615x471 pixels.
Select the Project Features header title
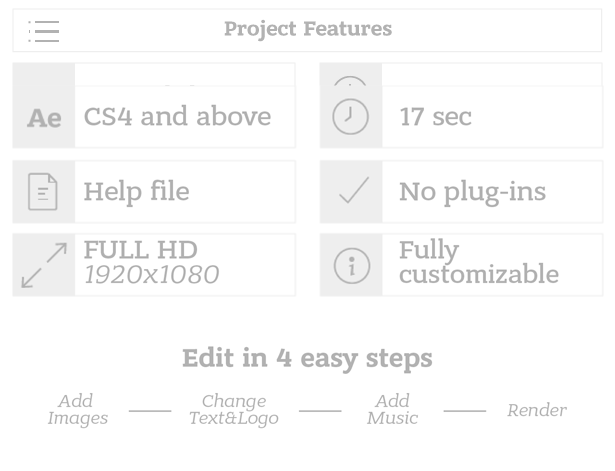pyautogui.click(x=308, y=29)
